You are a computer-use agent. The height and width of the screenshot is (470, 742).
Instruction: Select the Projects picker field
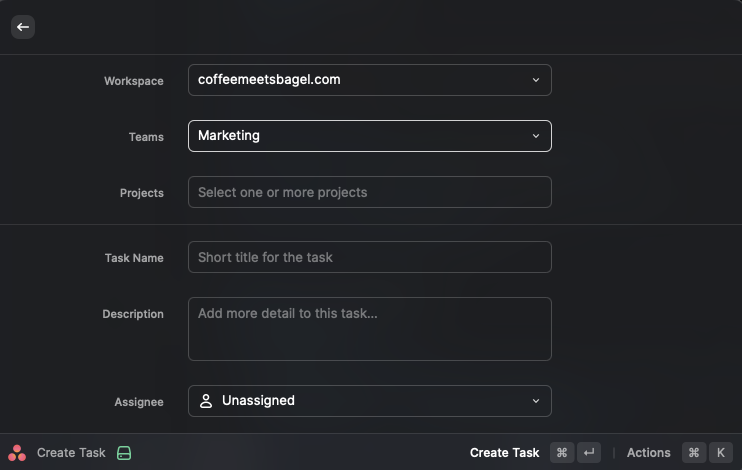tap(370, 192)
